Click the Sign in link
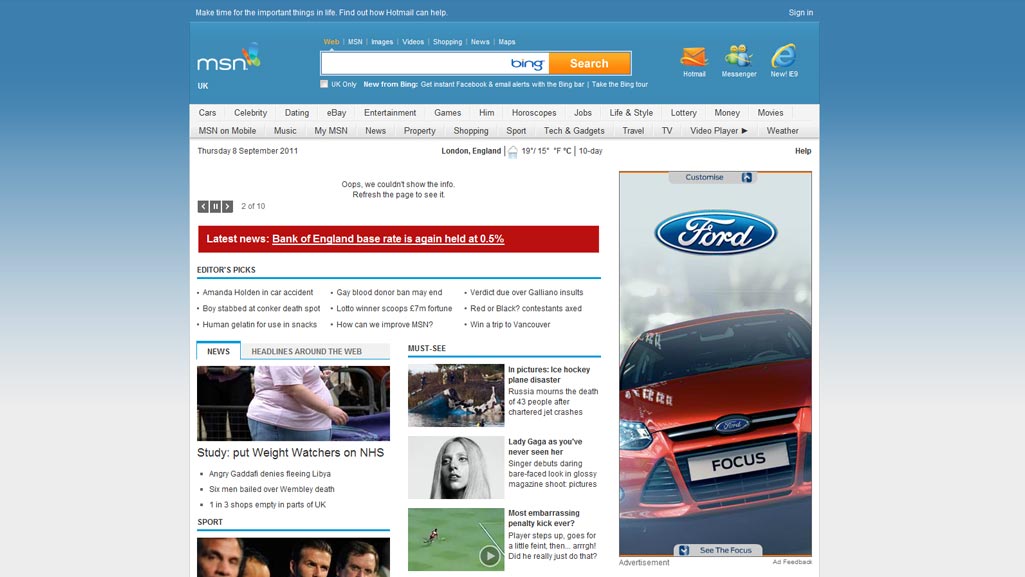The height and width of the screenshot is (577, 1025). [x=801, y=12]
